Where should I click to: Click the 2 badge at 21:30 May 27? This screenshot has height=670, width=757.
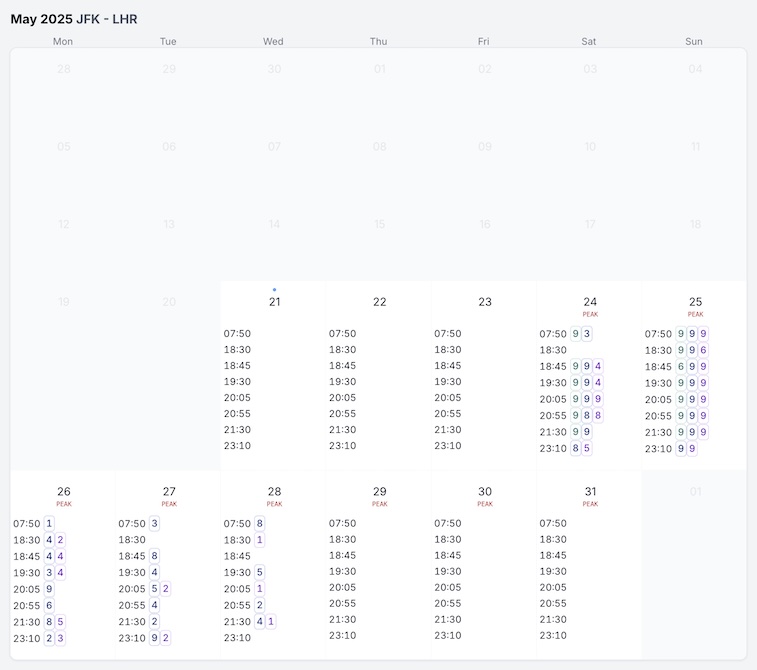pos(154,621)
